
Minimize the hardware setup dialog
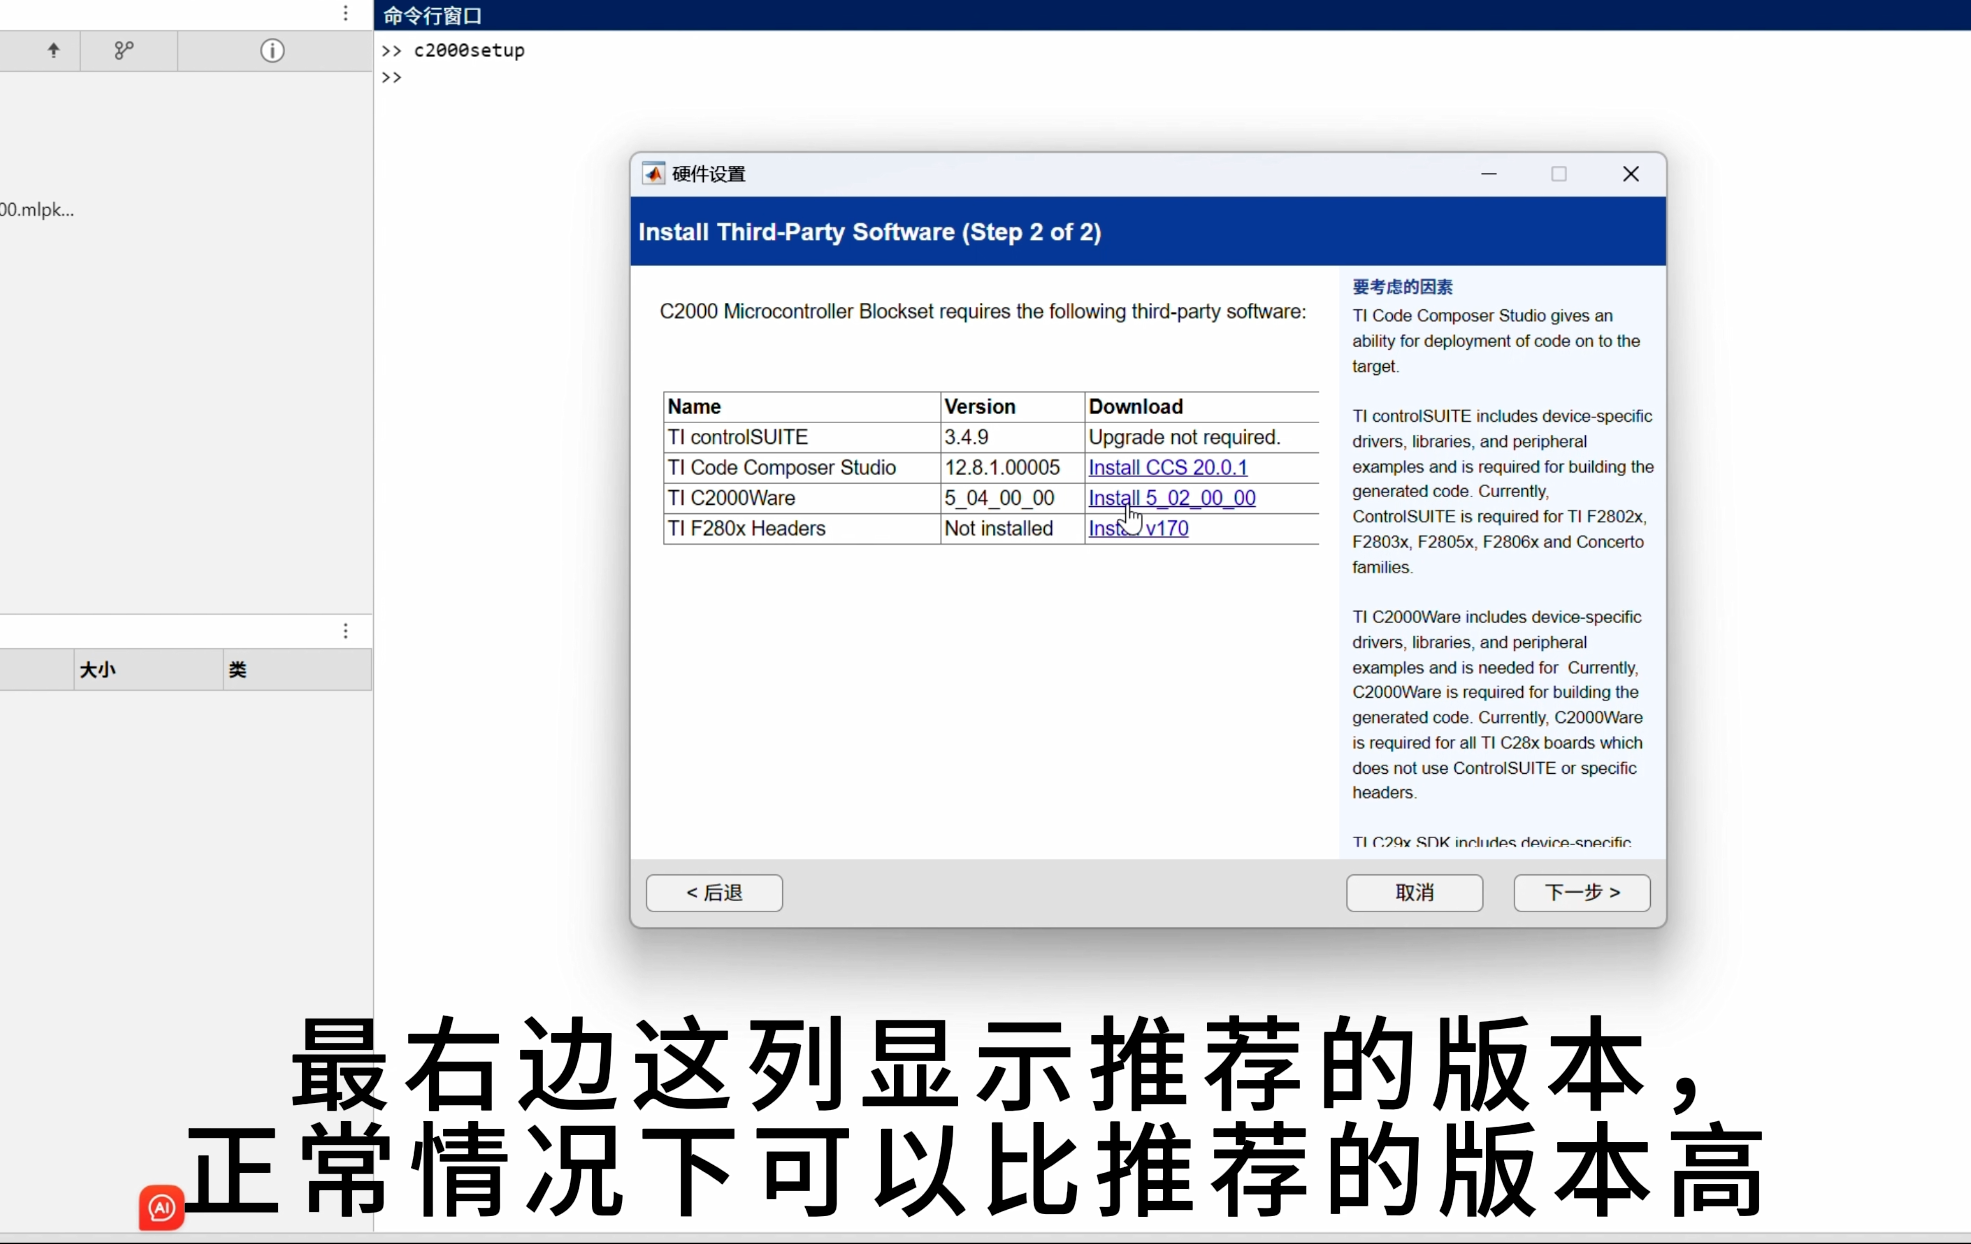tap(1489, 174)
